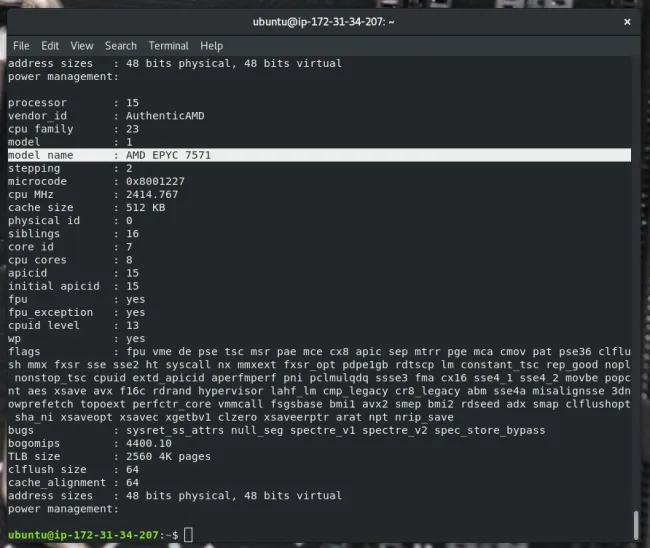The height and width of the screenshot is (548, 650).
Task: Click the '512 KB' cache size value
Action: (x=146, y=207)
